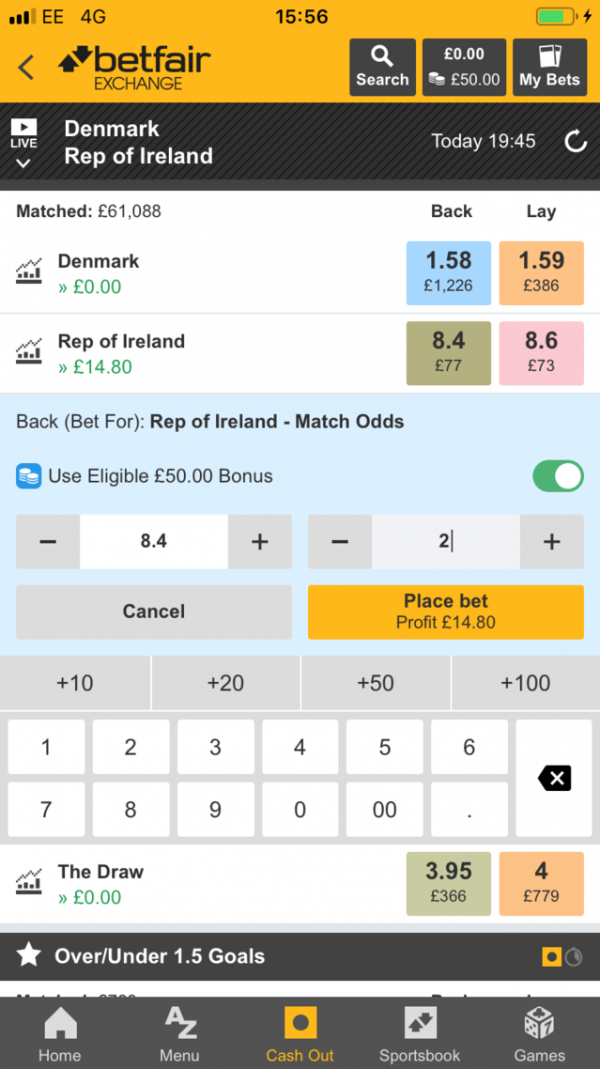Open the Search button
600x1069 pixels.
[x=382, y=67]
